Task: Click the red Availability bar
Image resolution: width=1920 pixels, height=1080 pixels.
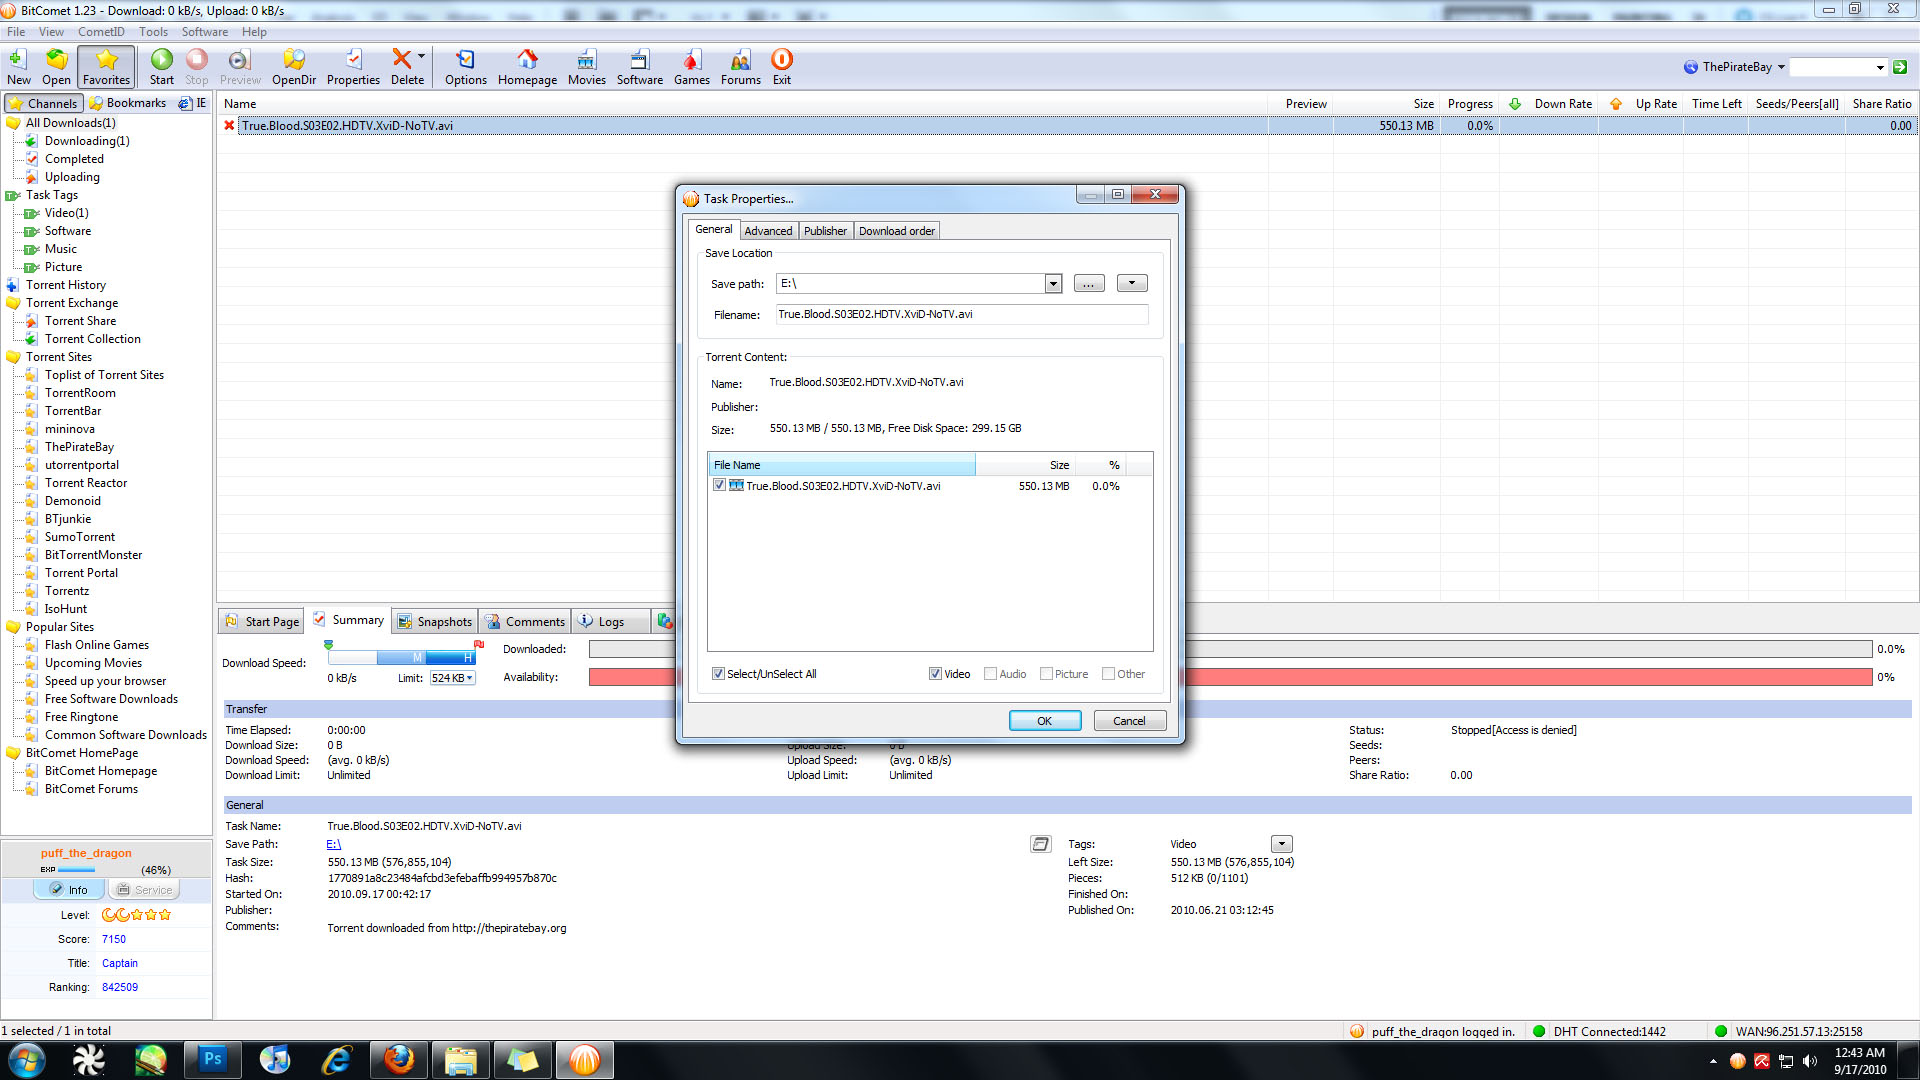Action: (x=1231, y=677)
